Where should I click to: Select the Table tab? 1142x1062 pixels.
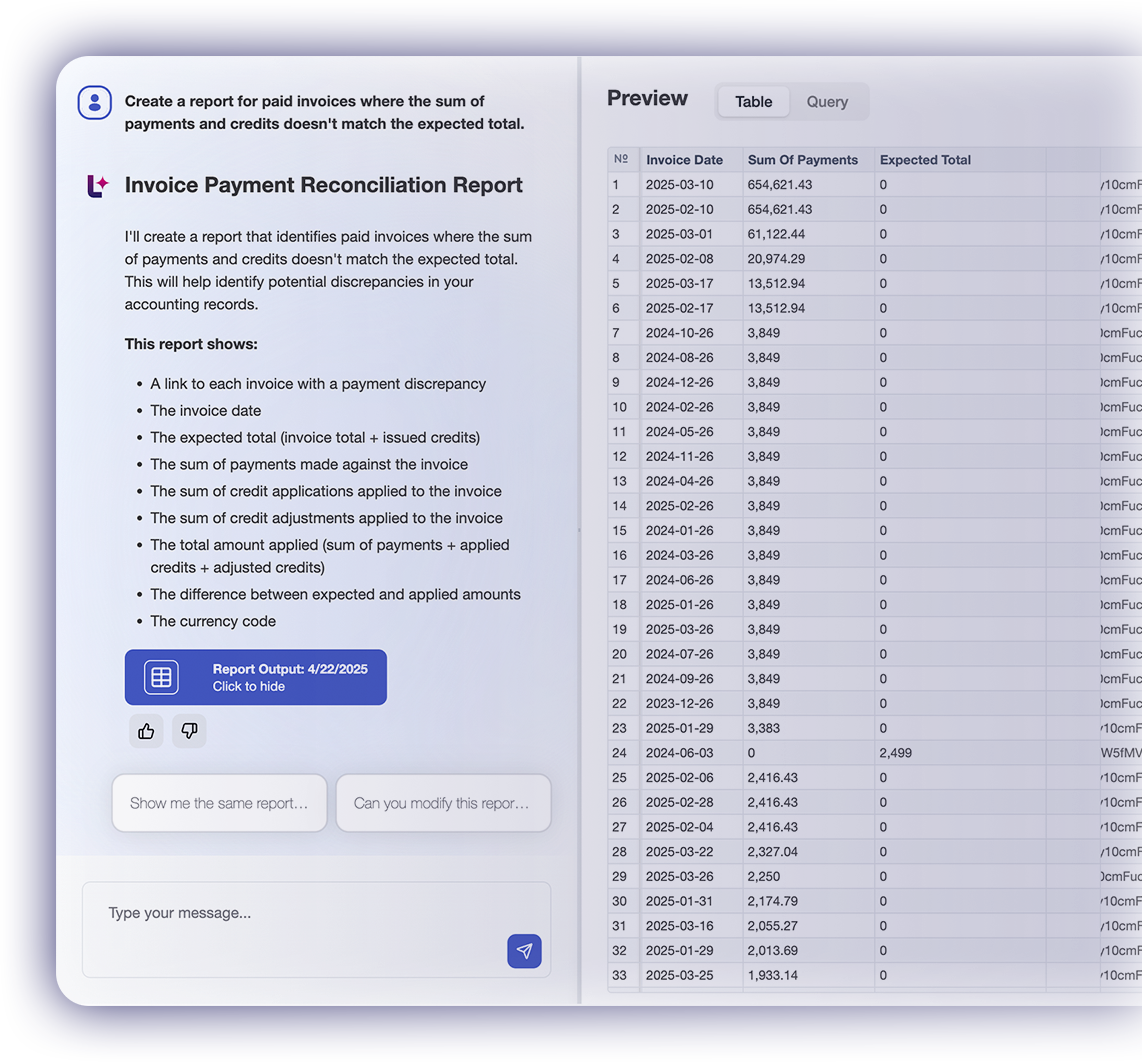coord(753,102)
